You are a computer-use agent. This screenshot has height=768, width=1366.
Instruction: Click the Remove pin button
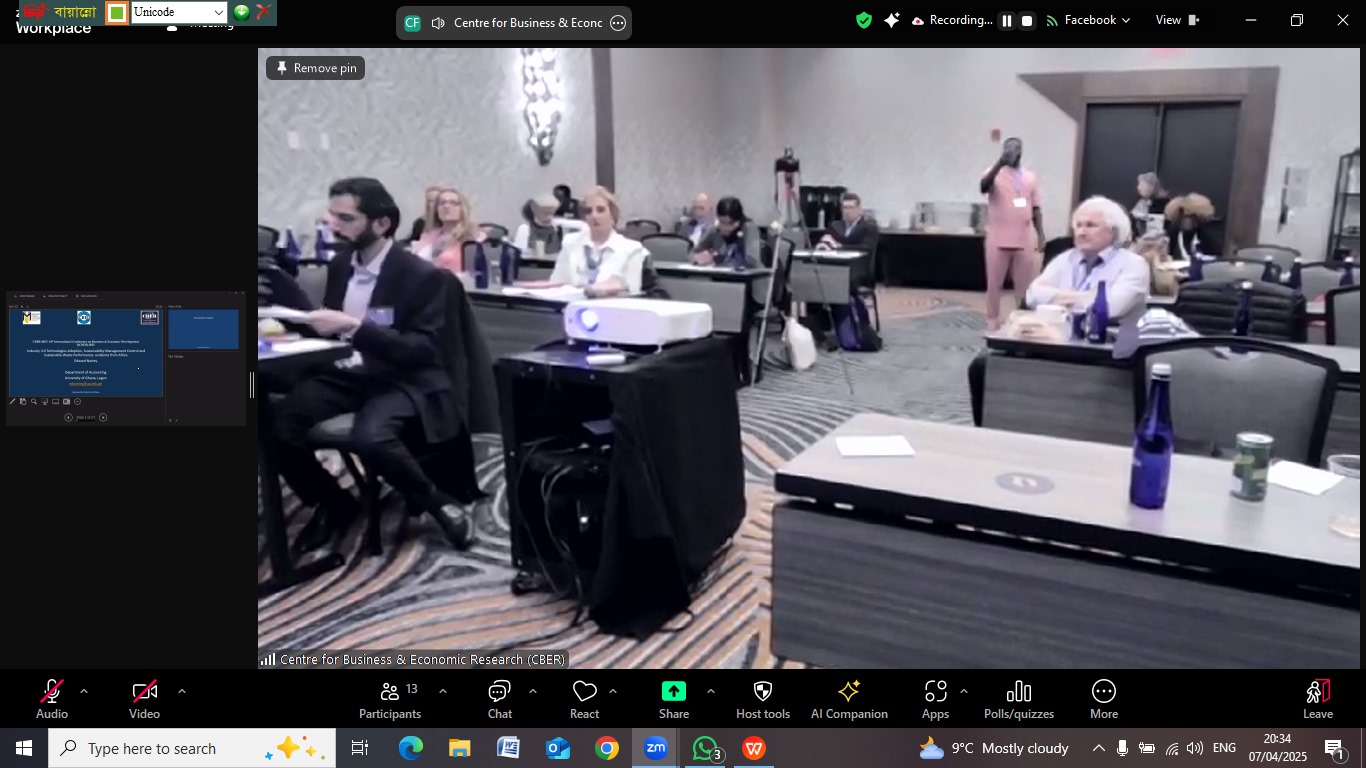pos(316,68)
